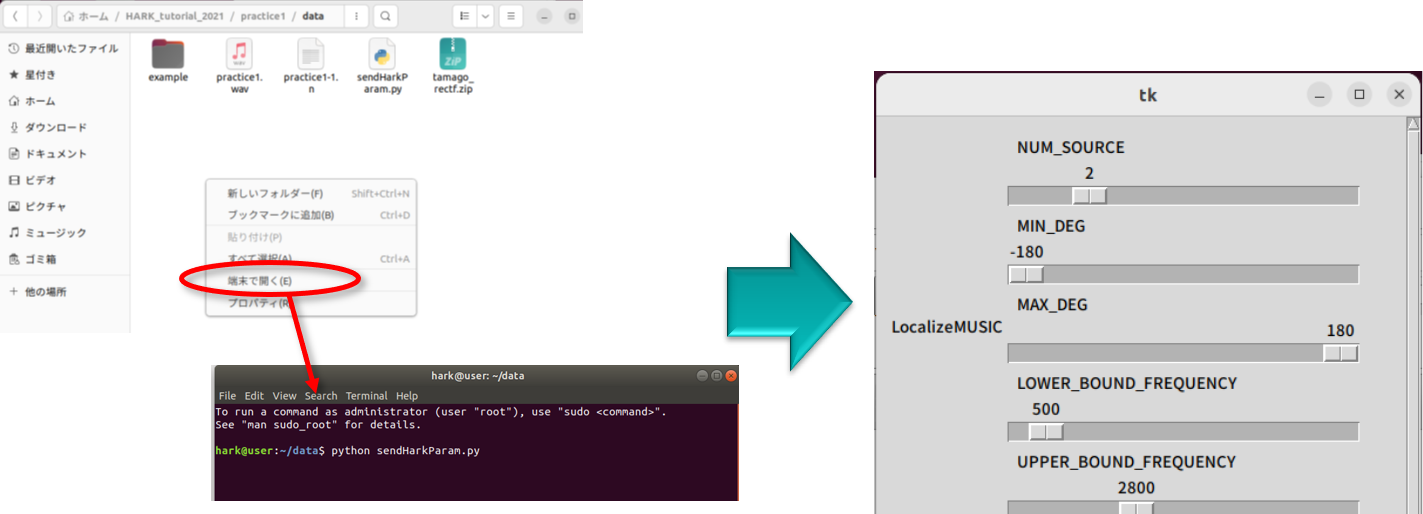The height and width of the screenshot is (514, 1423).
Task: Select the sendHarkParam.py Python file
Action: tap(381, 55)
